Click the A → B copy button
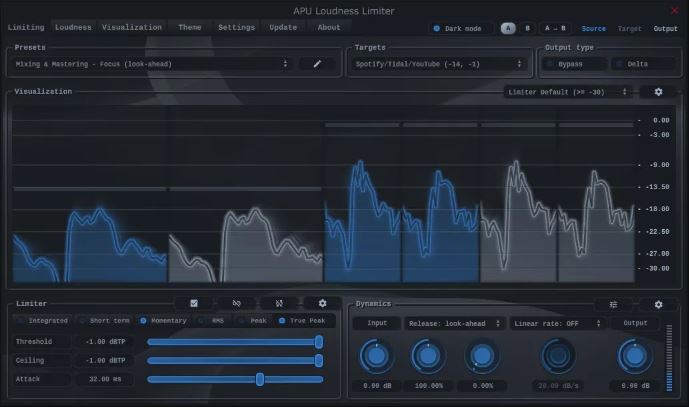 [x=555, y=28]
